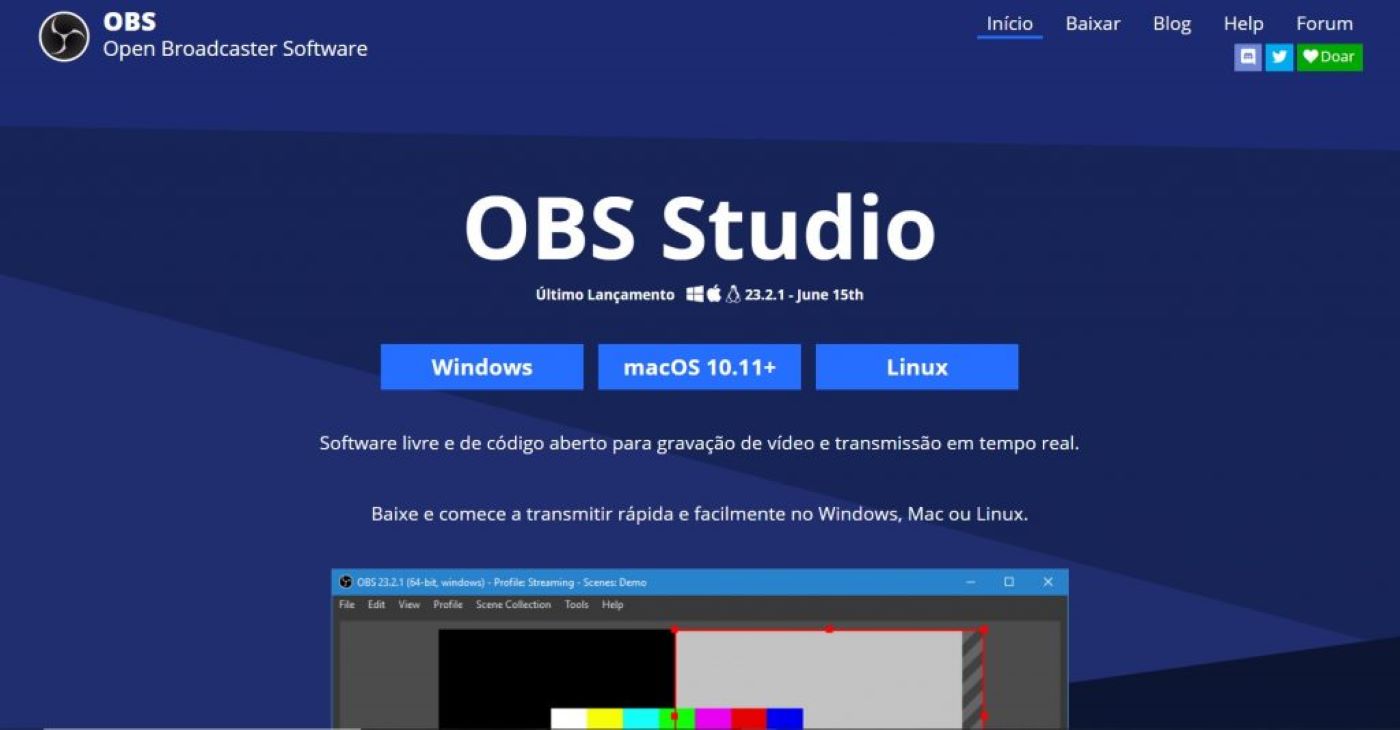Click the Último Lançamento label

(x=605, y=295)
